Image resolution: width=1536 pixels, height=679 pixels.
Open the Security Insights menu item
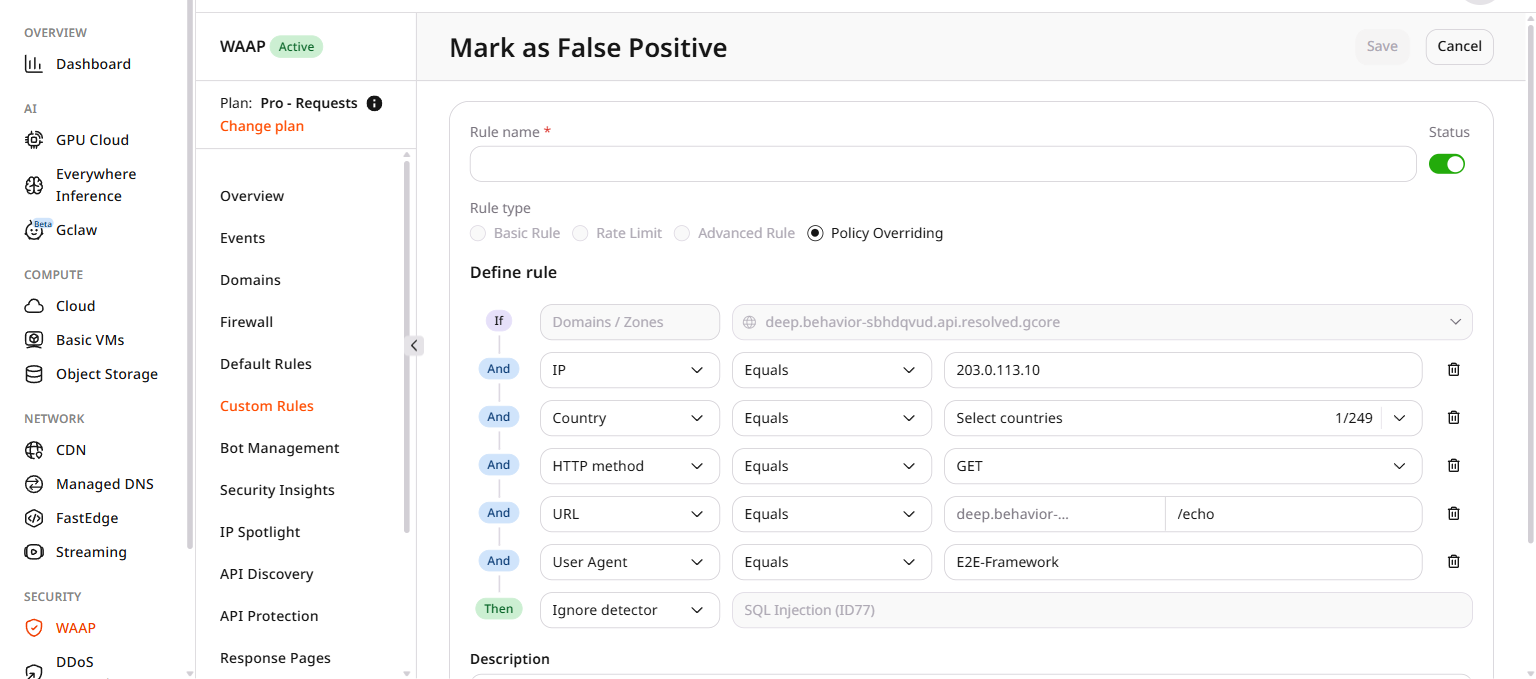[277, 490]
